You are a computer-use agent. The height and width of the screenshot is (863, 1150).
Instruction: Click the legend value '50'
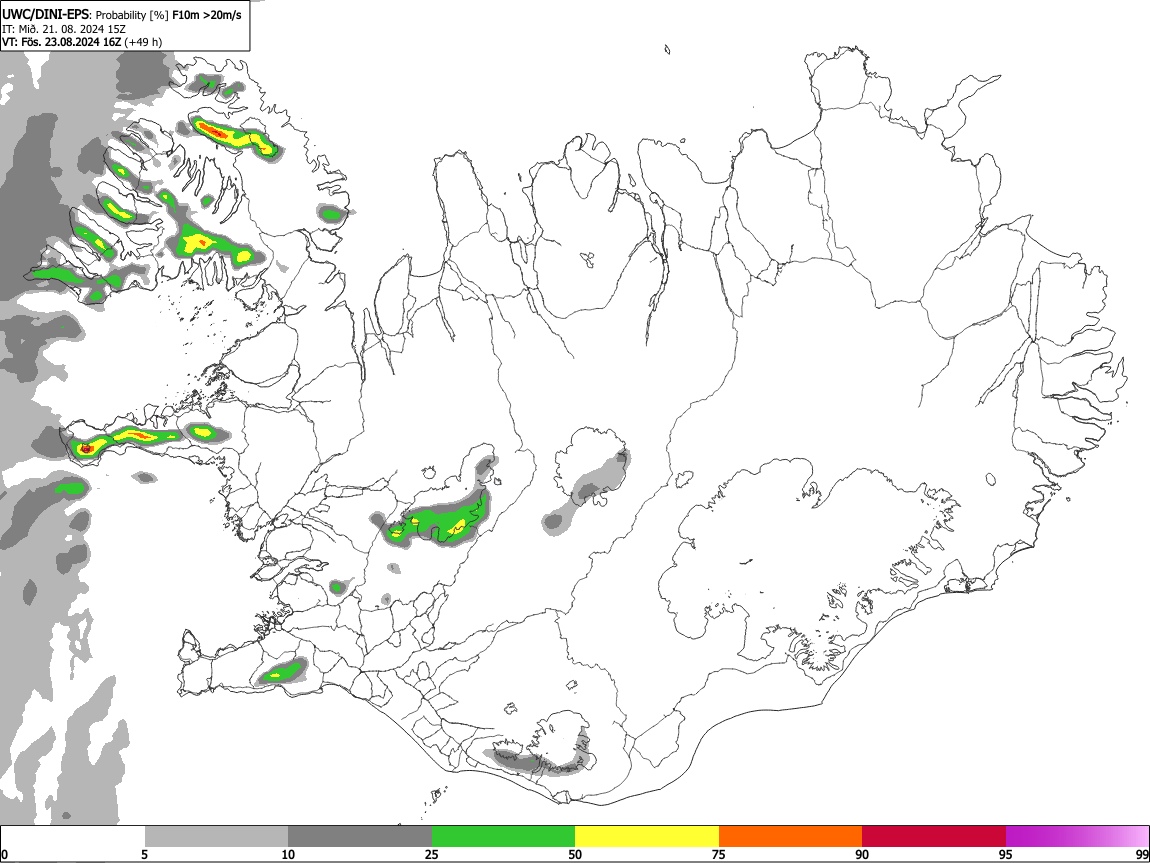(x=575, y=854)
